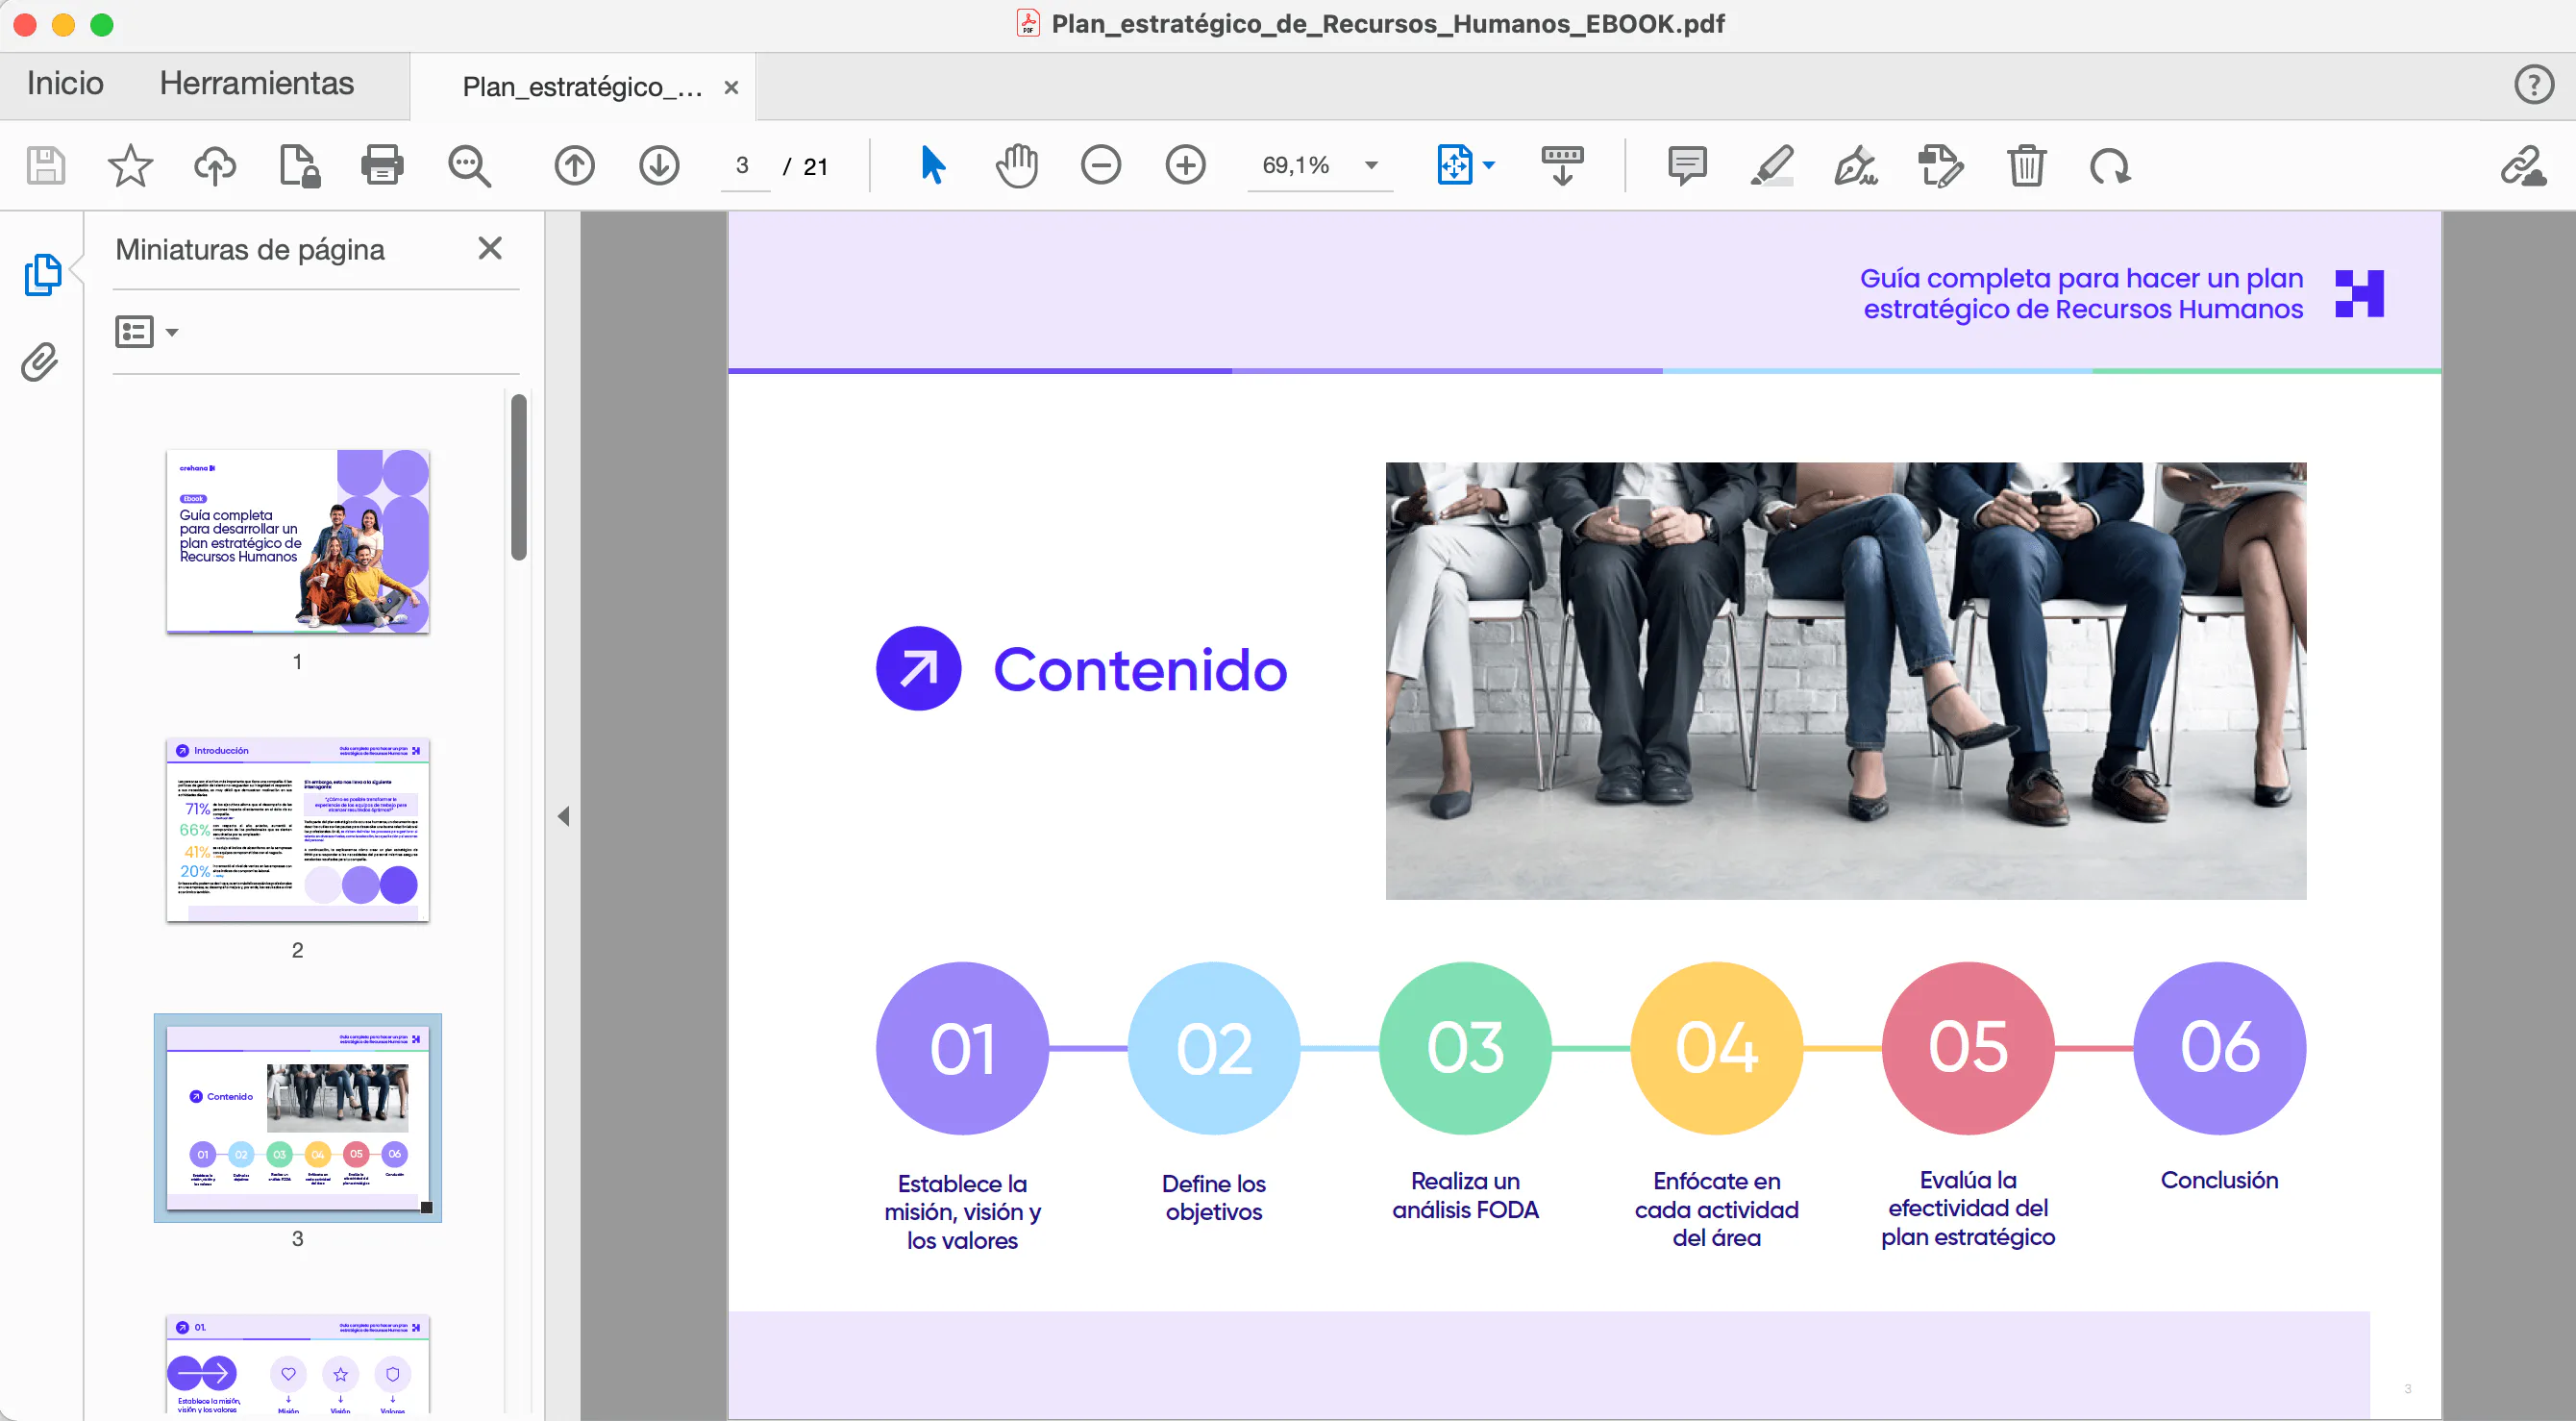Open the comments annotation tool
The height and width of the screenshot is (1421, 2576).
coord(1687,166)
